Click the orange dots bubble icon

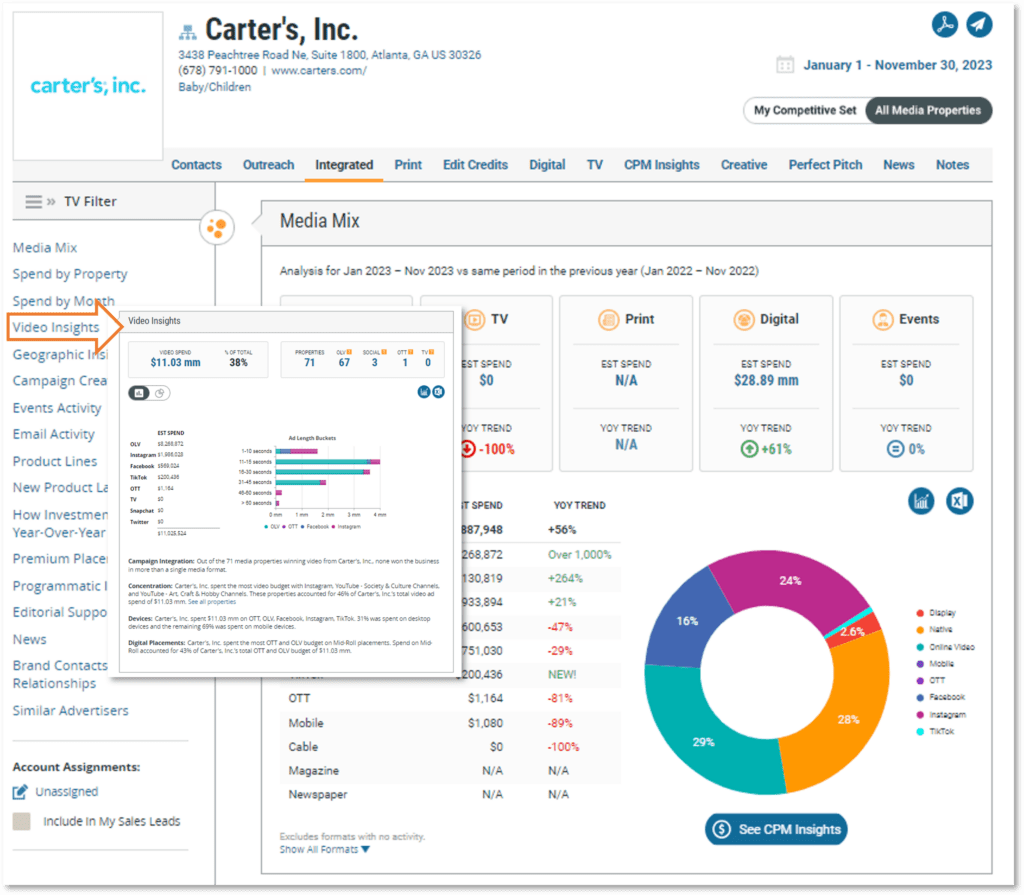[216, 228]
